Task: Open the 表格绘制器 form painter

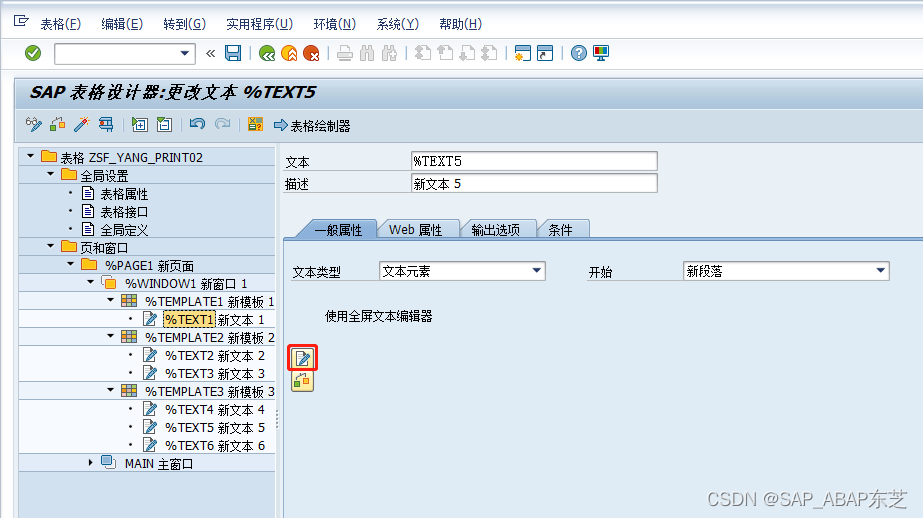Action: pos(313,125)
